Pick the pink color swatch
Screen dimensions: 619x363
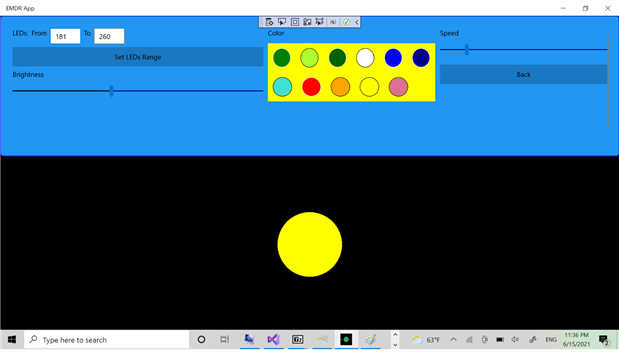(398, 87)
